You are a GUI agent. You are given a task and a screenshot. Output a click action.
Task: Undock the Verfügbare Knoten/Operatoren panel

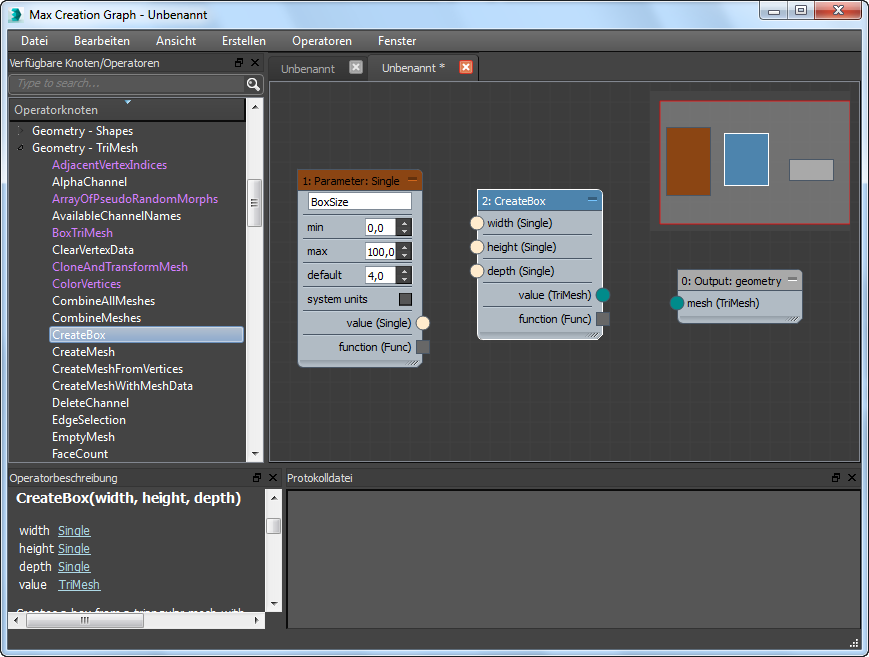pos(239,63)
